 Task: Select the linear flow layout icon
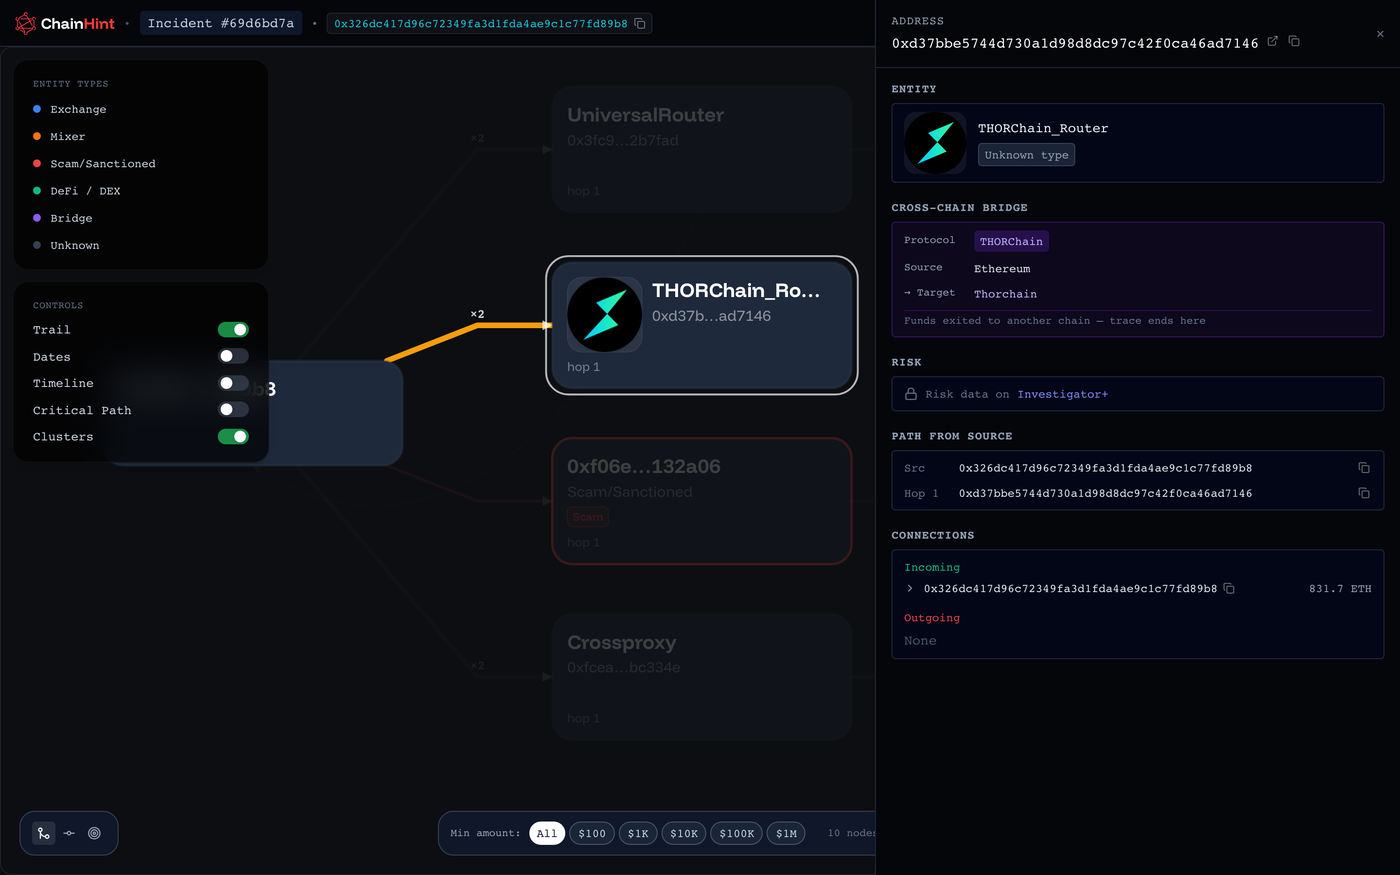coord(69,833)
